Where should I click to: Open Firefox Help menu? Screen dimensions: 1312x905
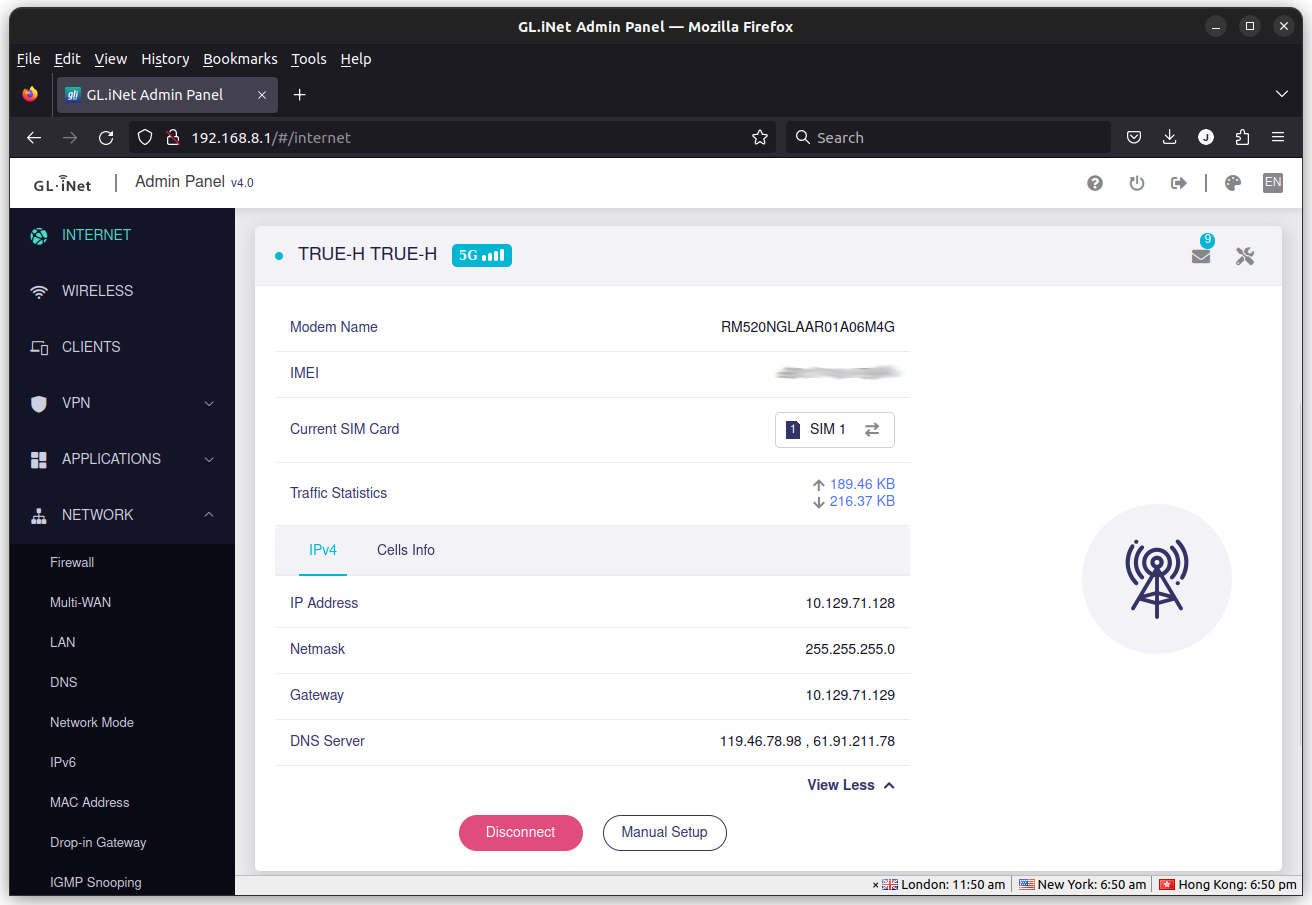pyautogui.click(x=356, y=59)
